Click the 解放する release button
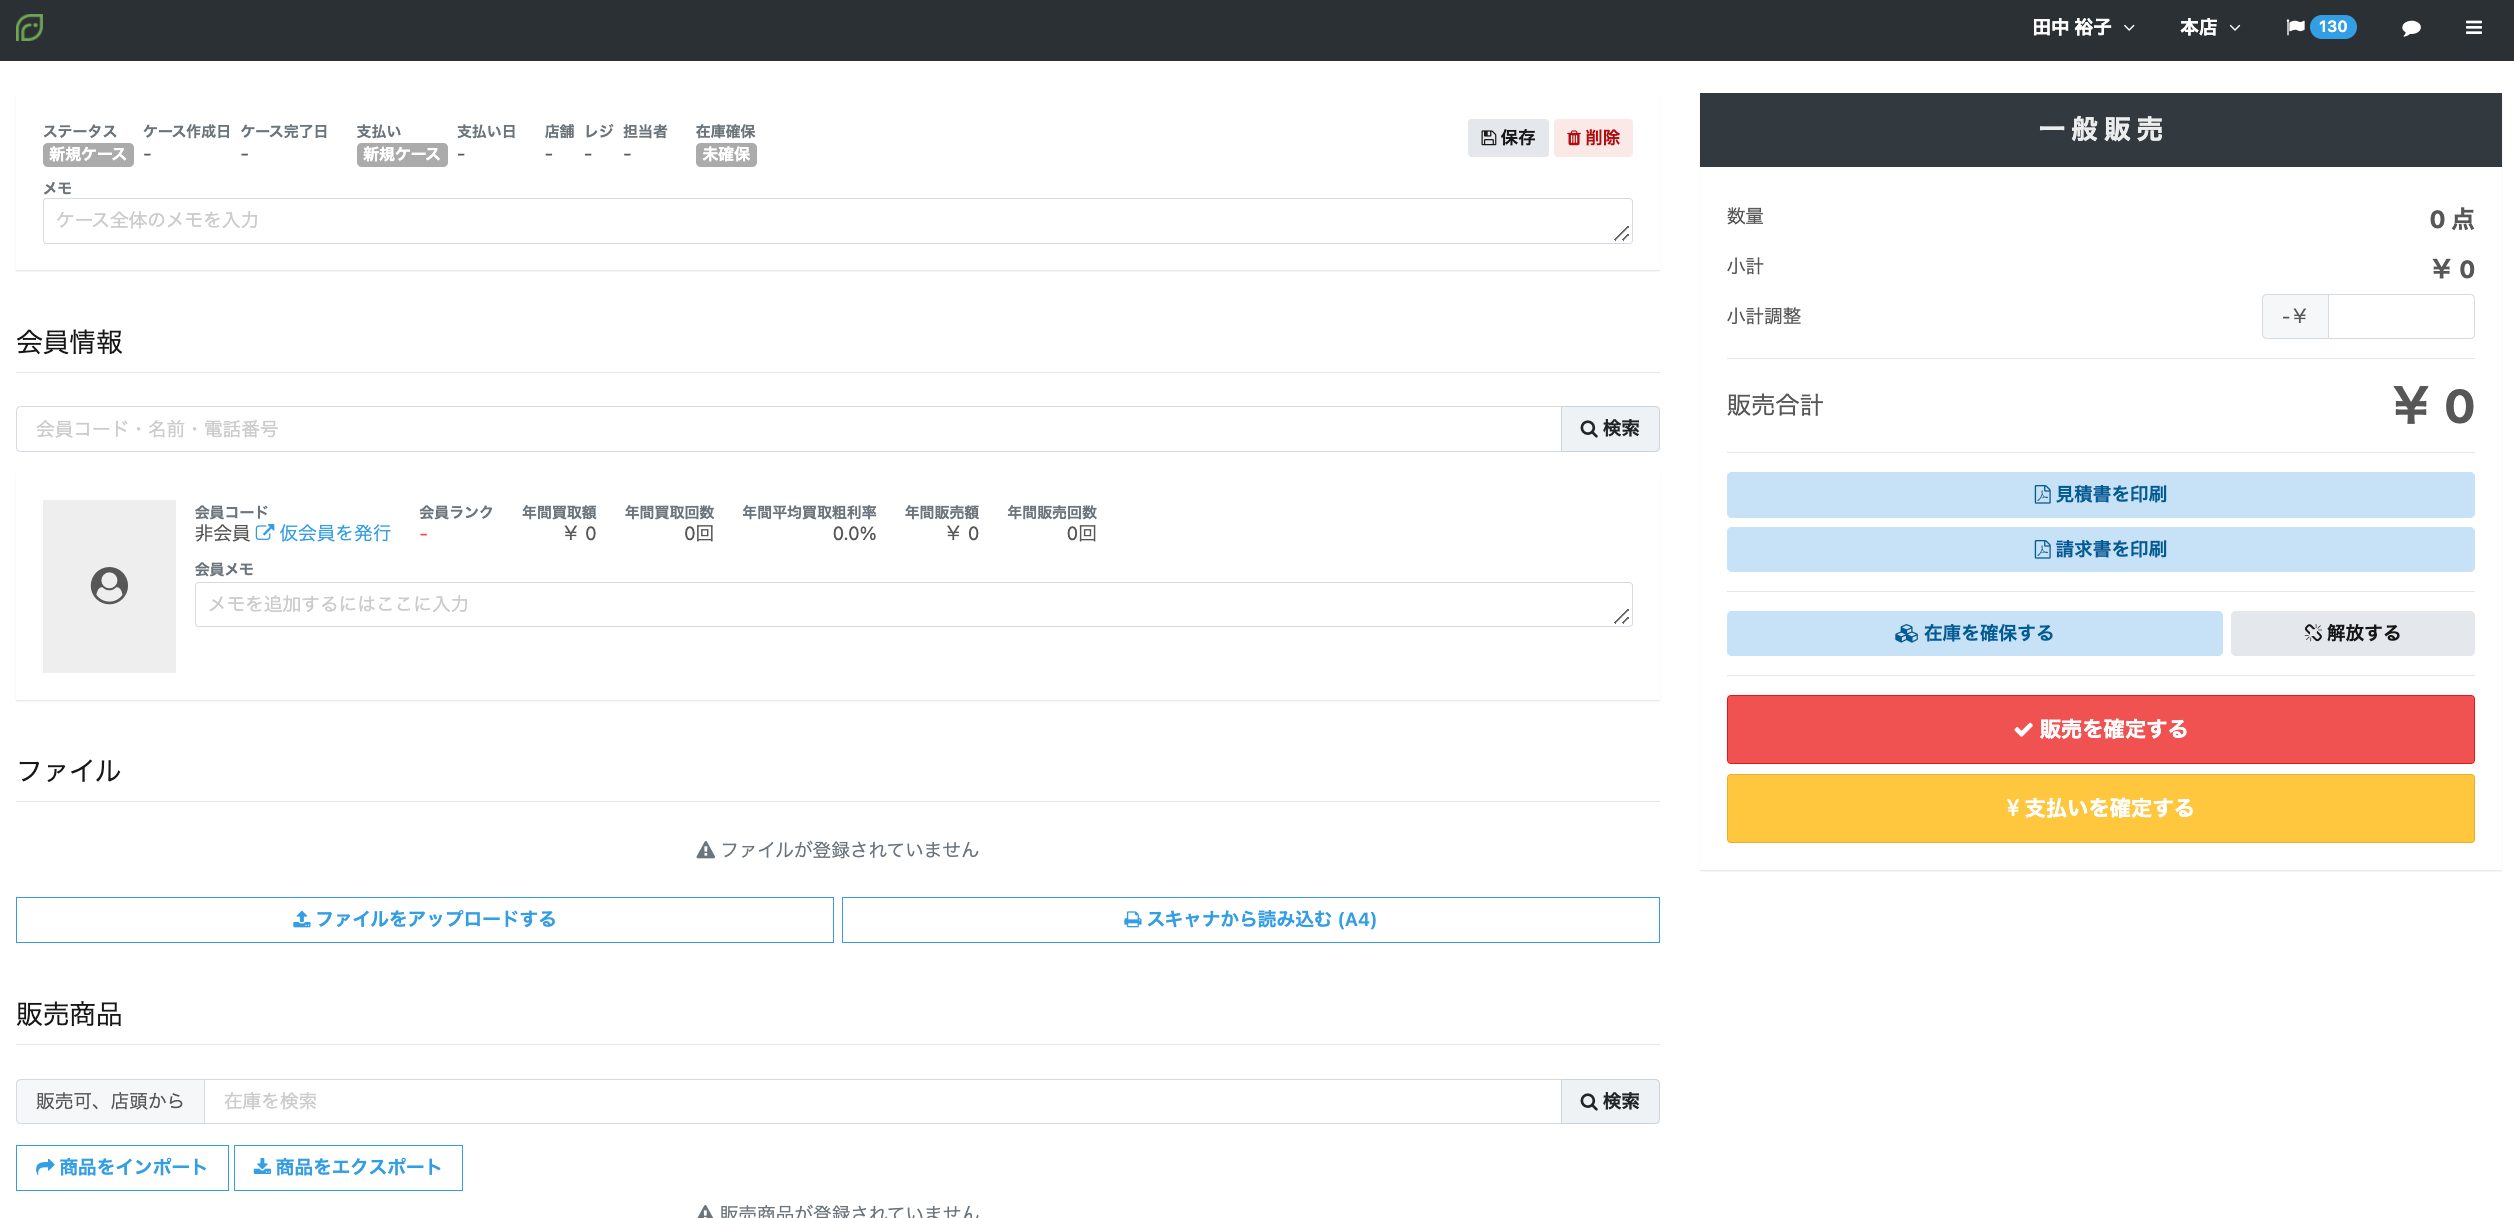2514x1218 pixels. point(2352,634)
